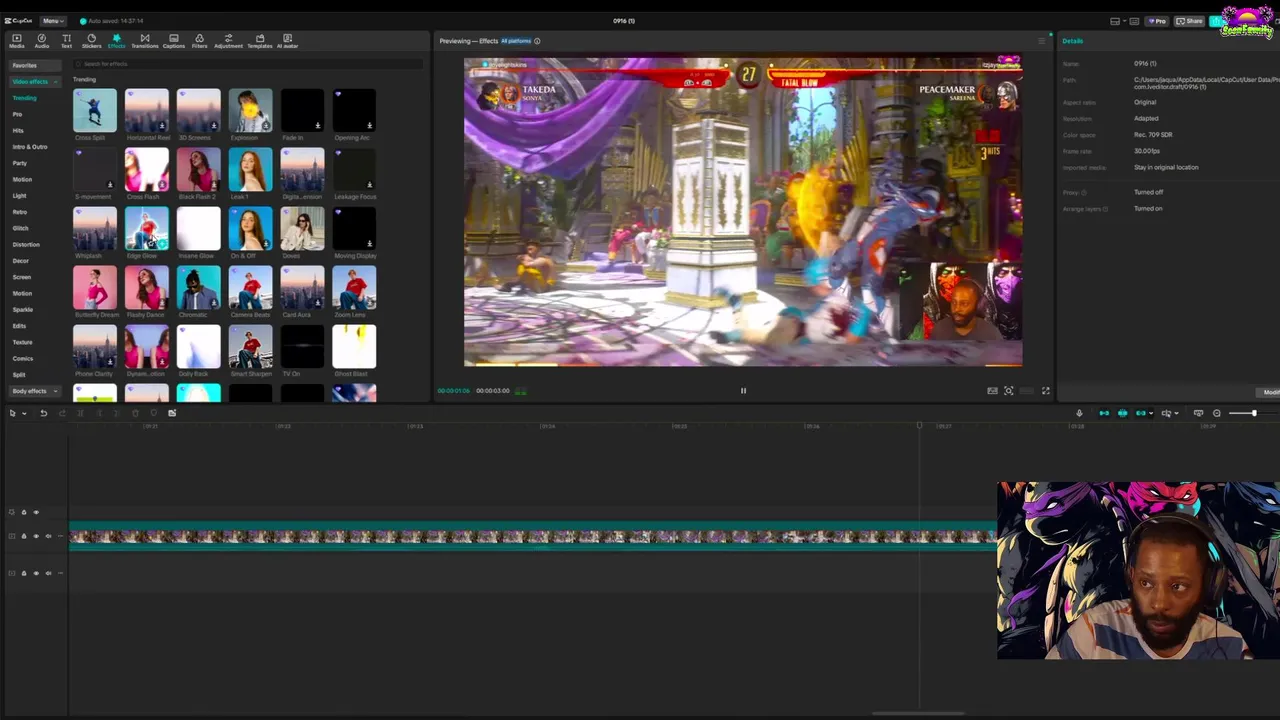Open the Details panel tab
Screen dimensions: 1280x720
click(1072, 41)
